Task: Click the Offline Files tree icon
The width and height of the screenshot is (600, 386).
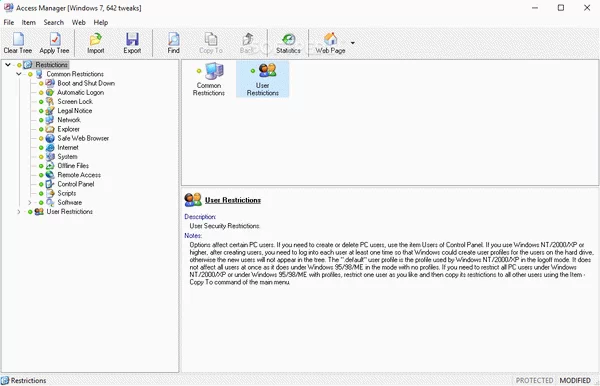Action: (x=50, y=166)
